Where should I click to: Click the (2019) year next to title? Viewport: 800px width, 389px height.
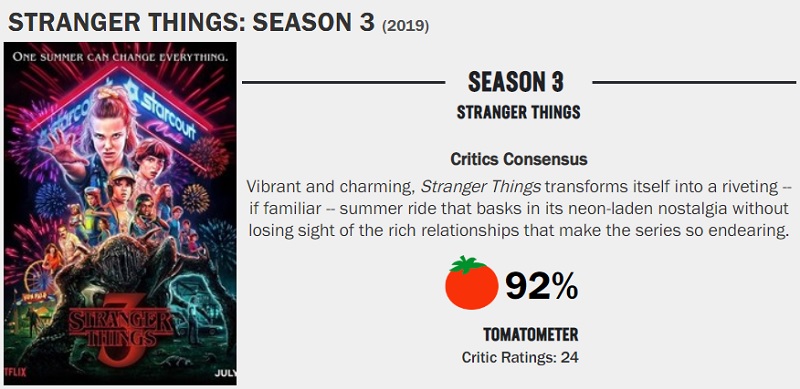click(x=406, y=26)
